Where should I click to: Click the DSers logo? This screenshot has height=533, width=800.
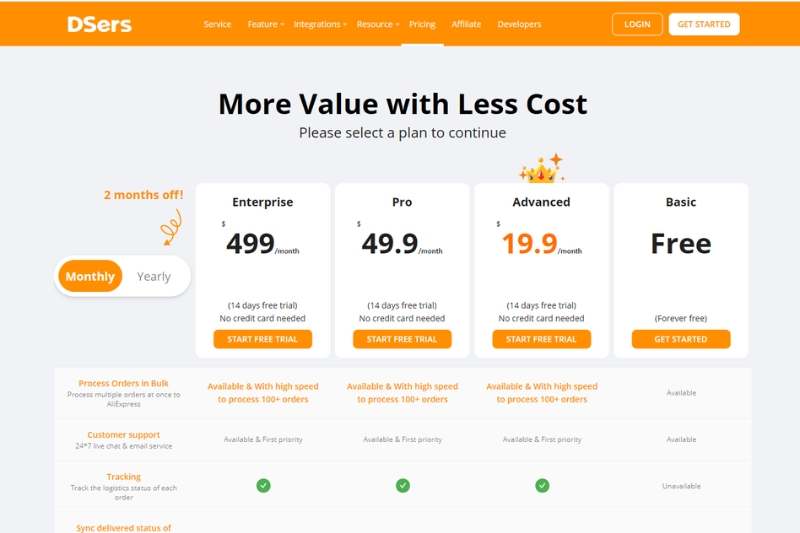click(99, 24)
